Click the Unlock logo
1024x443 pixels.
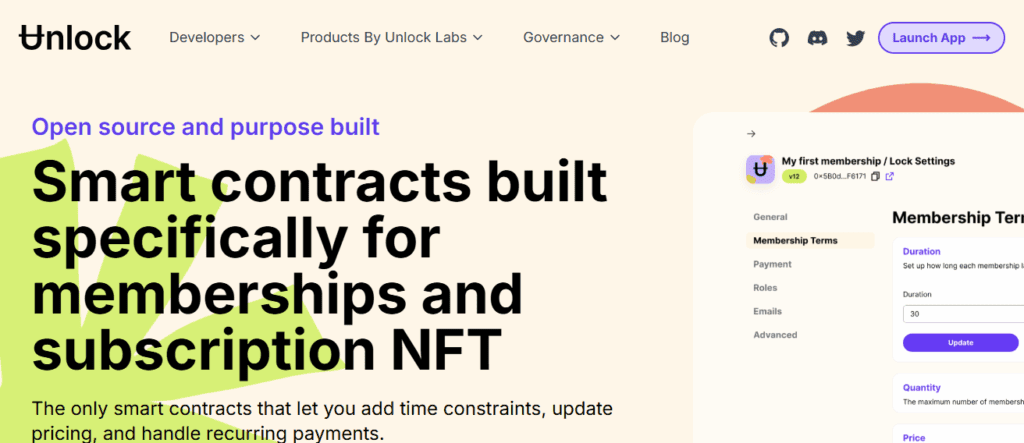pyautogui.click(x=75, y=38)
